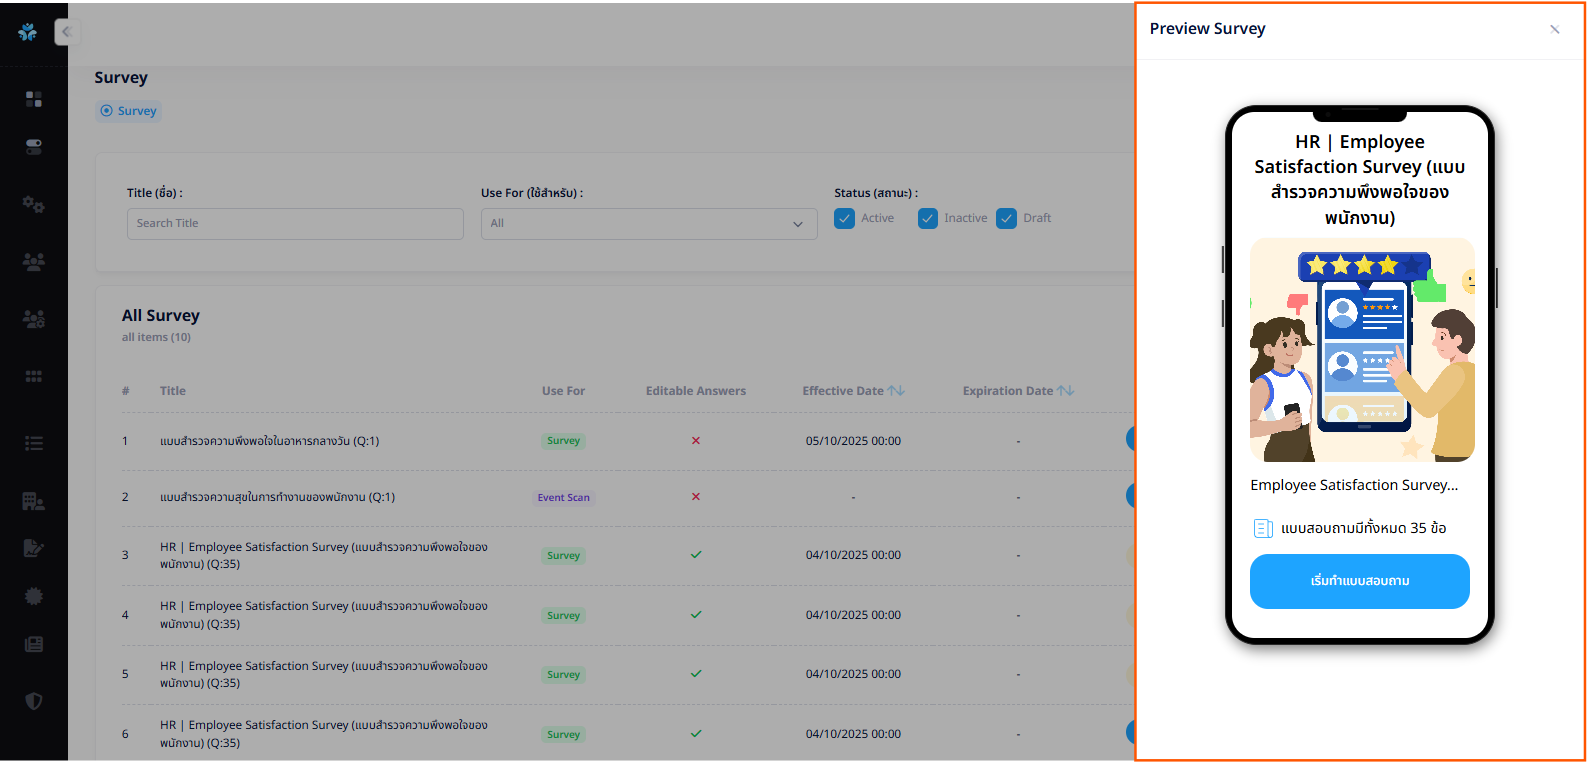1587x762 pixels.
Task: Click the newspaper icon in sidebar
Action: [x=34, y=644]
